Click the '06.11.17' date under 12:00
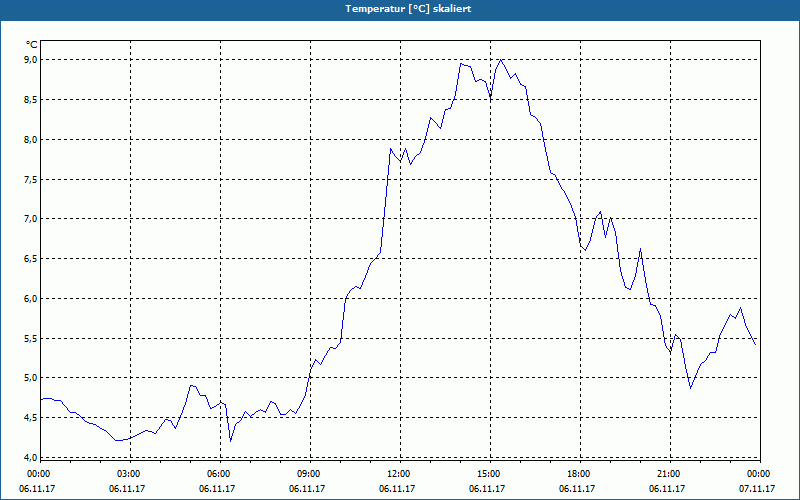Screen dimensions: 800x500 397,488
